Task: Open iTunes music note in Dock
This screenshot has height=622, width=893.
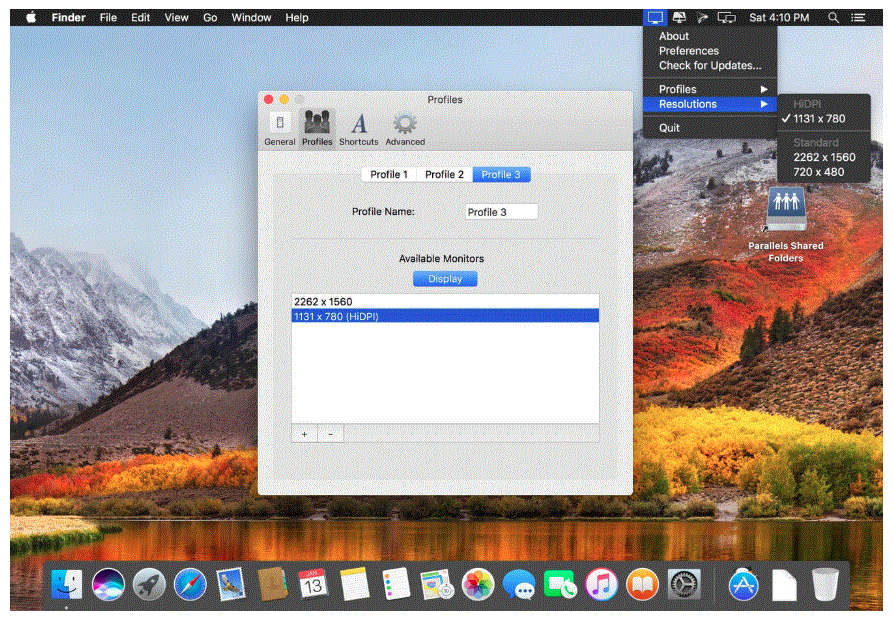Action: click(601, 584)
